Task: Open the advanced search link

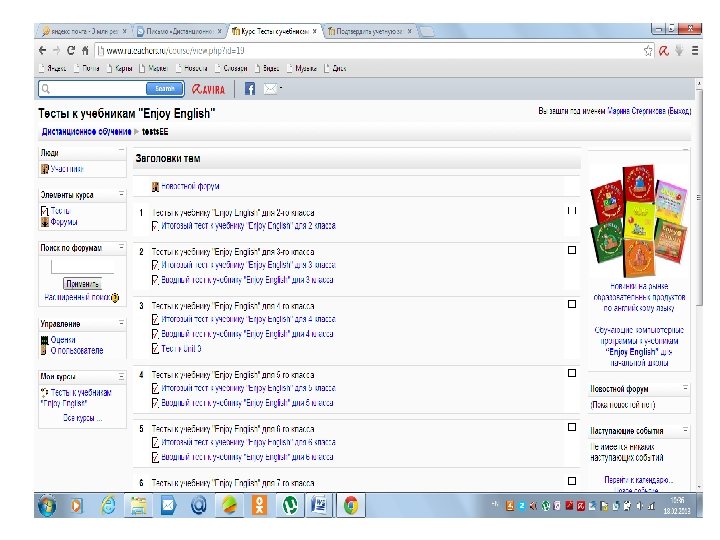Action: (78, 297)
